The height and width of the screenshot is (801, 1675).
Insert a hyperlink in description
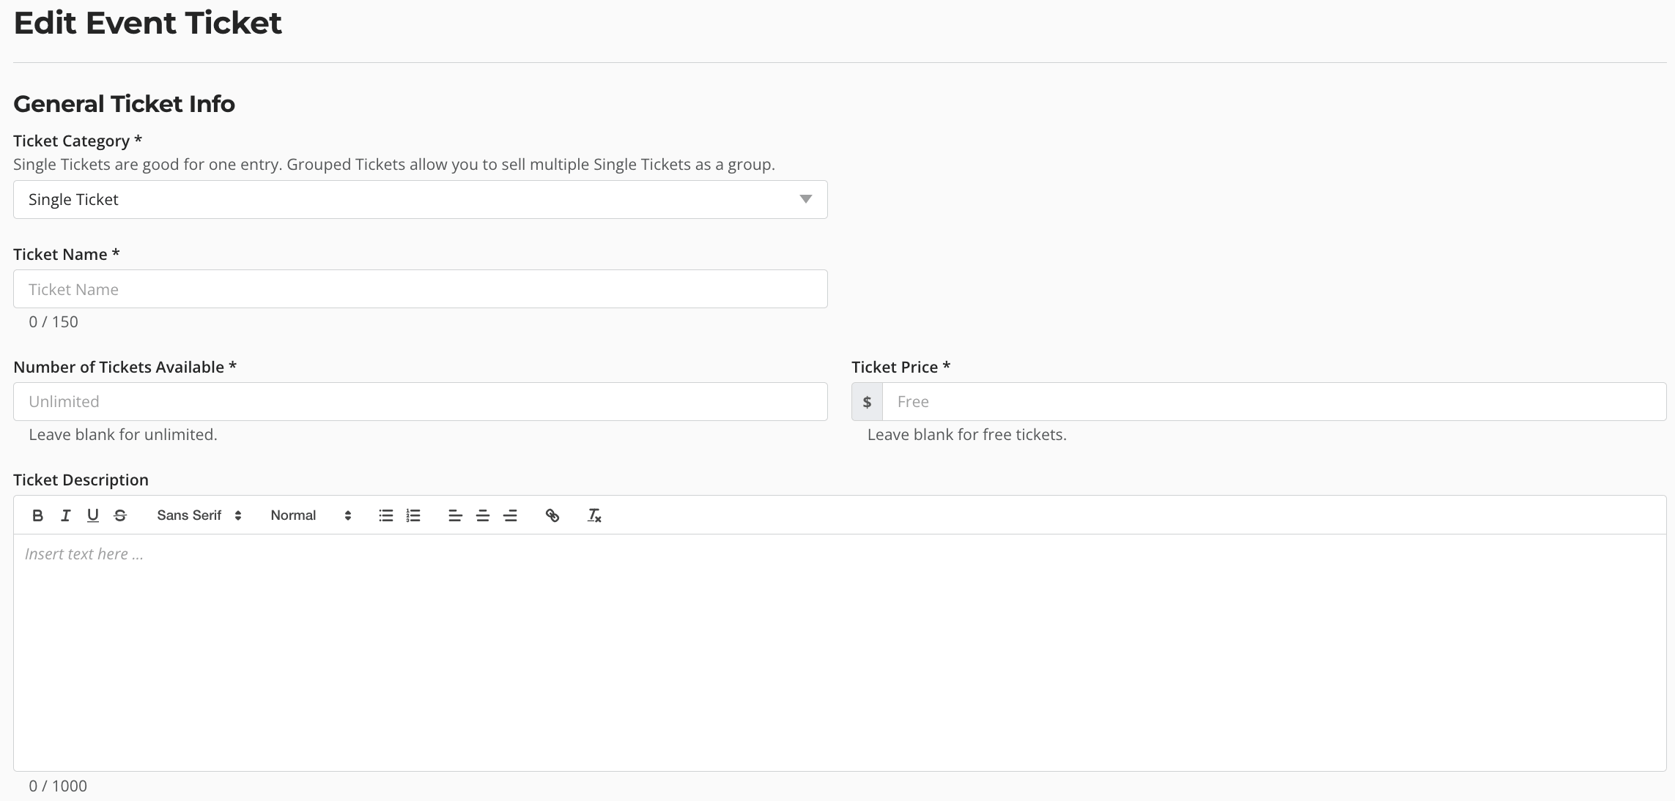552,516
